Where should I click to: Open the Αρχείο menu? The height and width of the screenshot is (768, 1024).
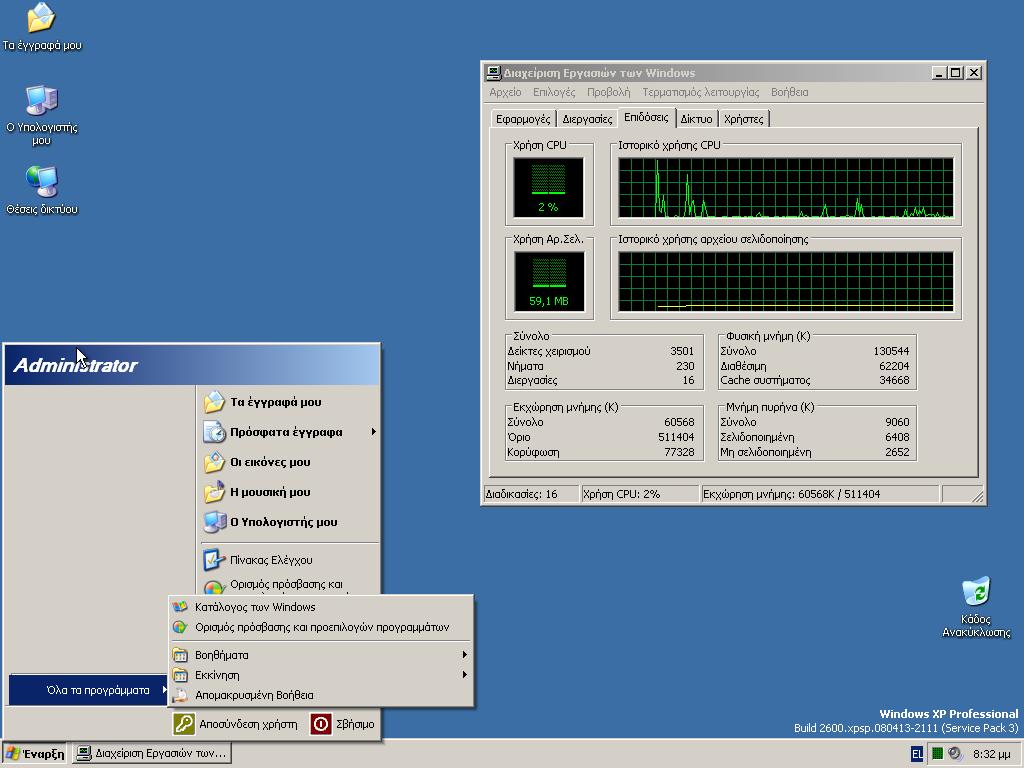505,92
